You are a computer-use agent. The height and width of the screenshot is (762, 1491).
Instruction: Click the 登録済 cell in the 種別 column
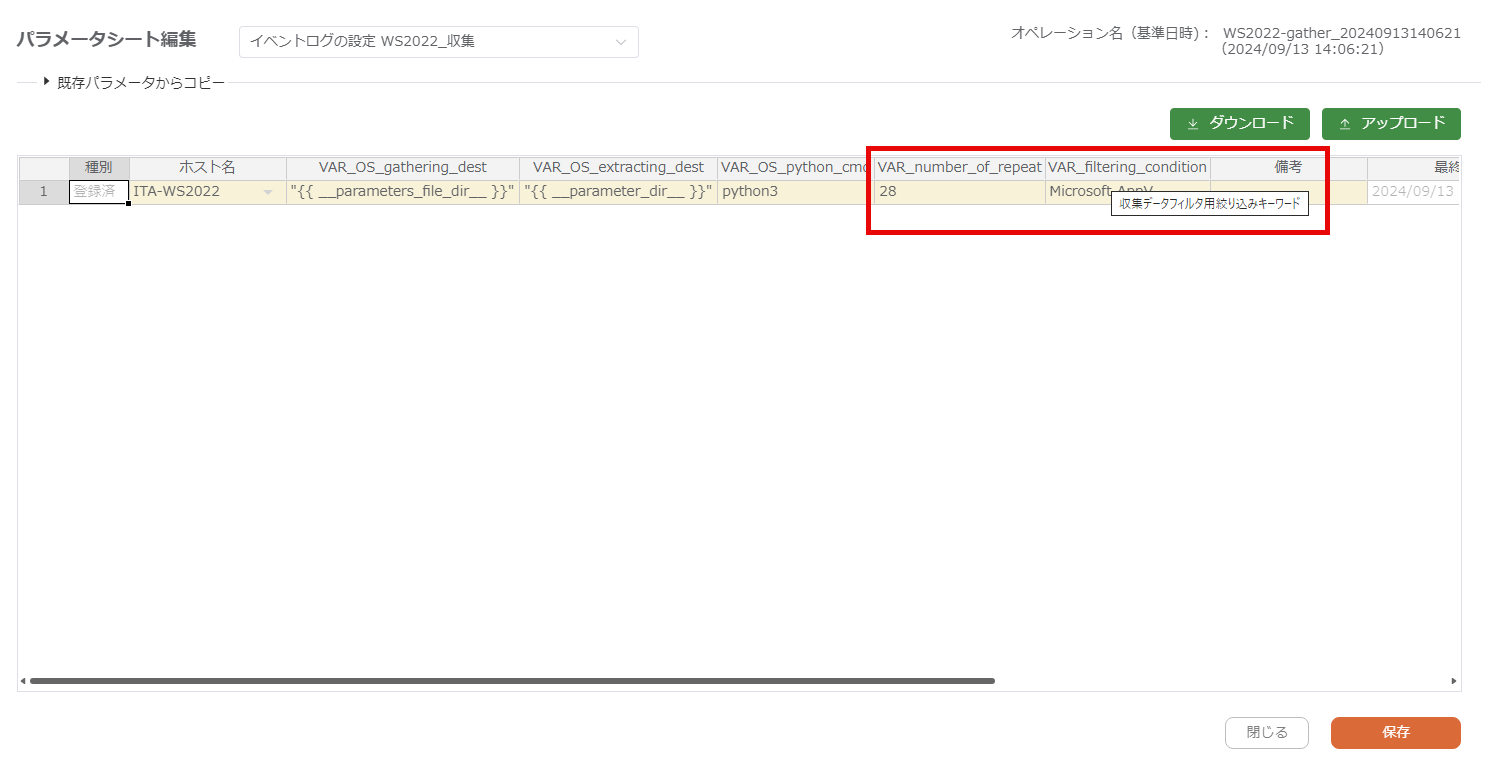point(98,191)
